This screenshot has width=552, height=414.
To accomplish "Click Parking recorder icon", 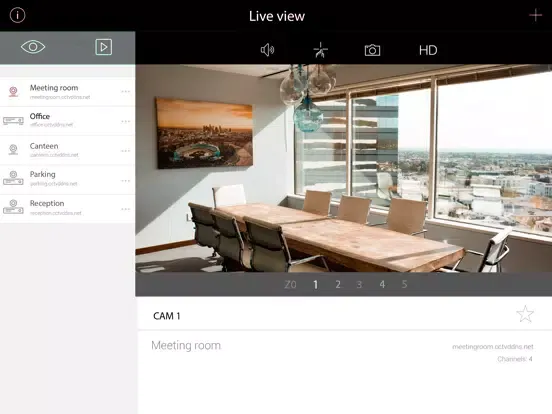I will click(13, 178).
